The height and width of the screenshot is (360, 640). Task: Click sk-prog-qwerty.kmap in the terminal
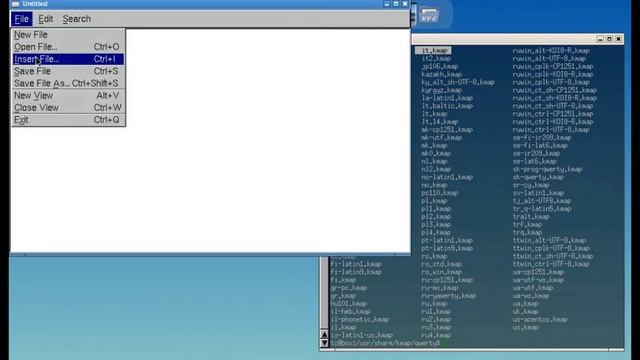click(547, 169)
